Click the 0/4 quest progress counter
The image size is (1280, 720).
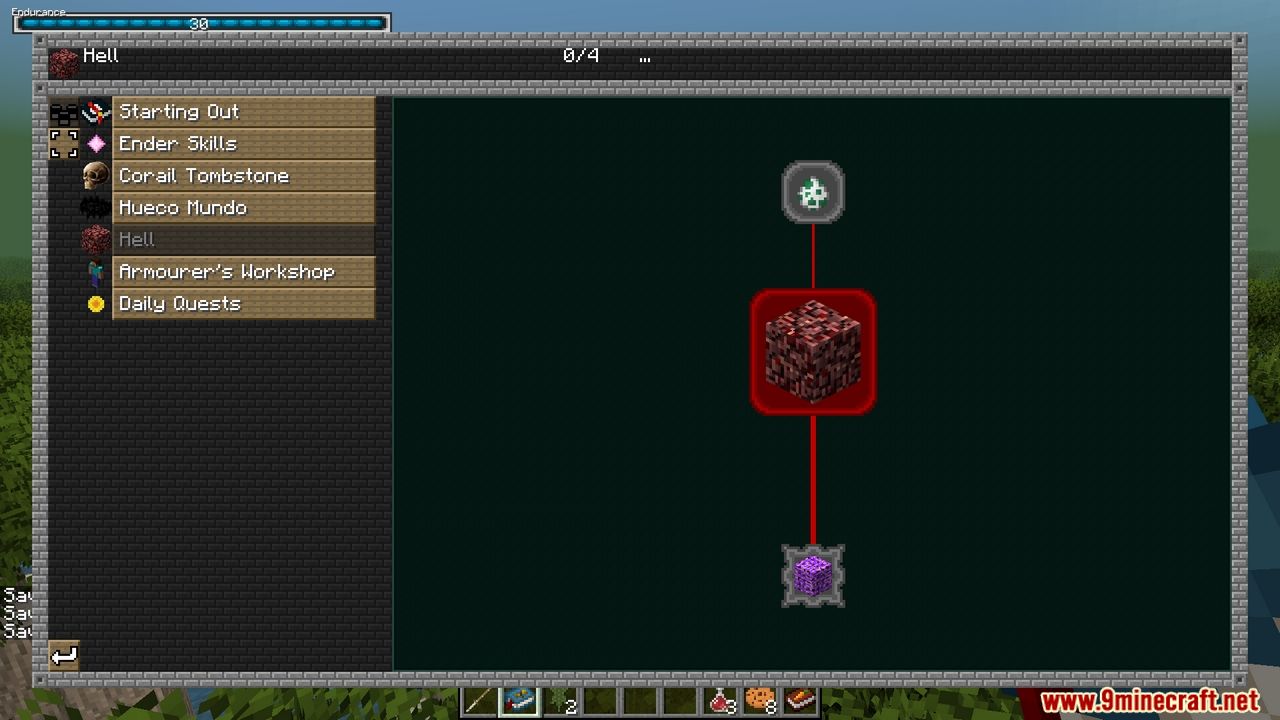coord(581,56)
